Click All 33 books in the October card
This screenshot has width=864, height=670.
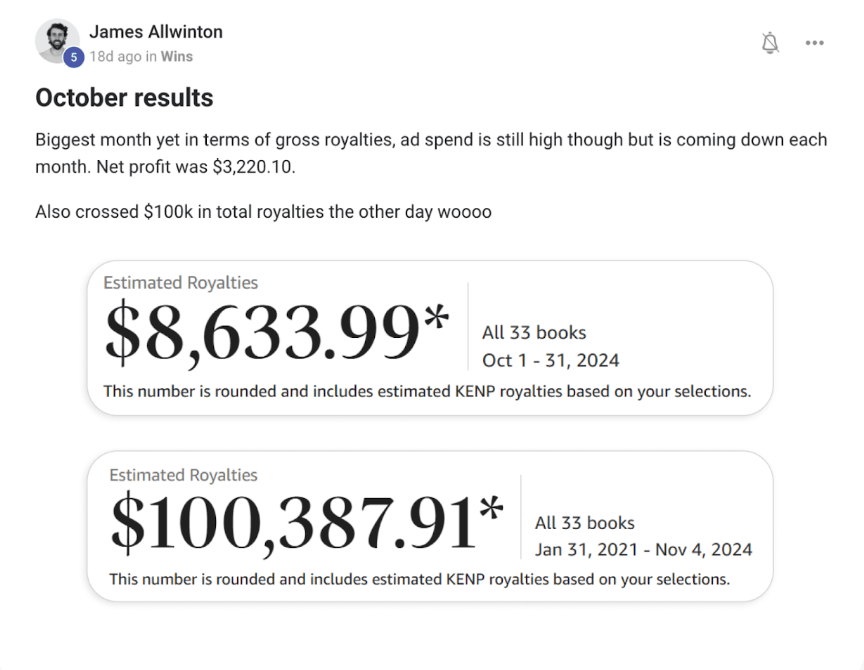click(x=534, y=333)
